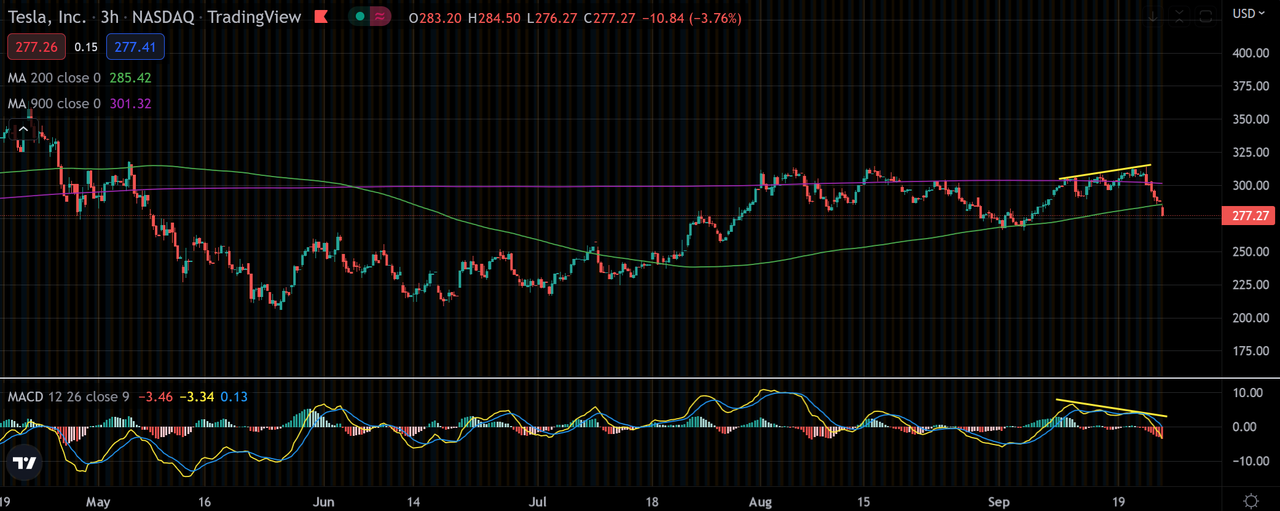Open chart settings gear at bottom right
The width and height of the screenshot is (1280, 511).
click(x=1250, y=499)
